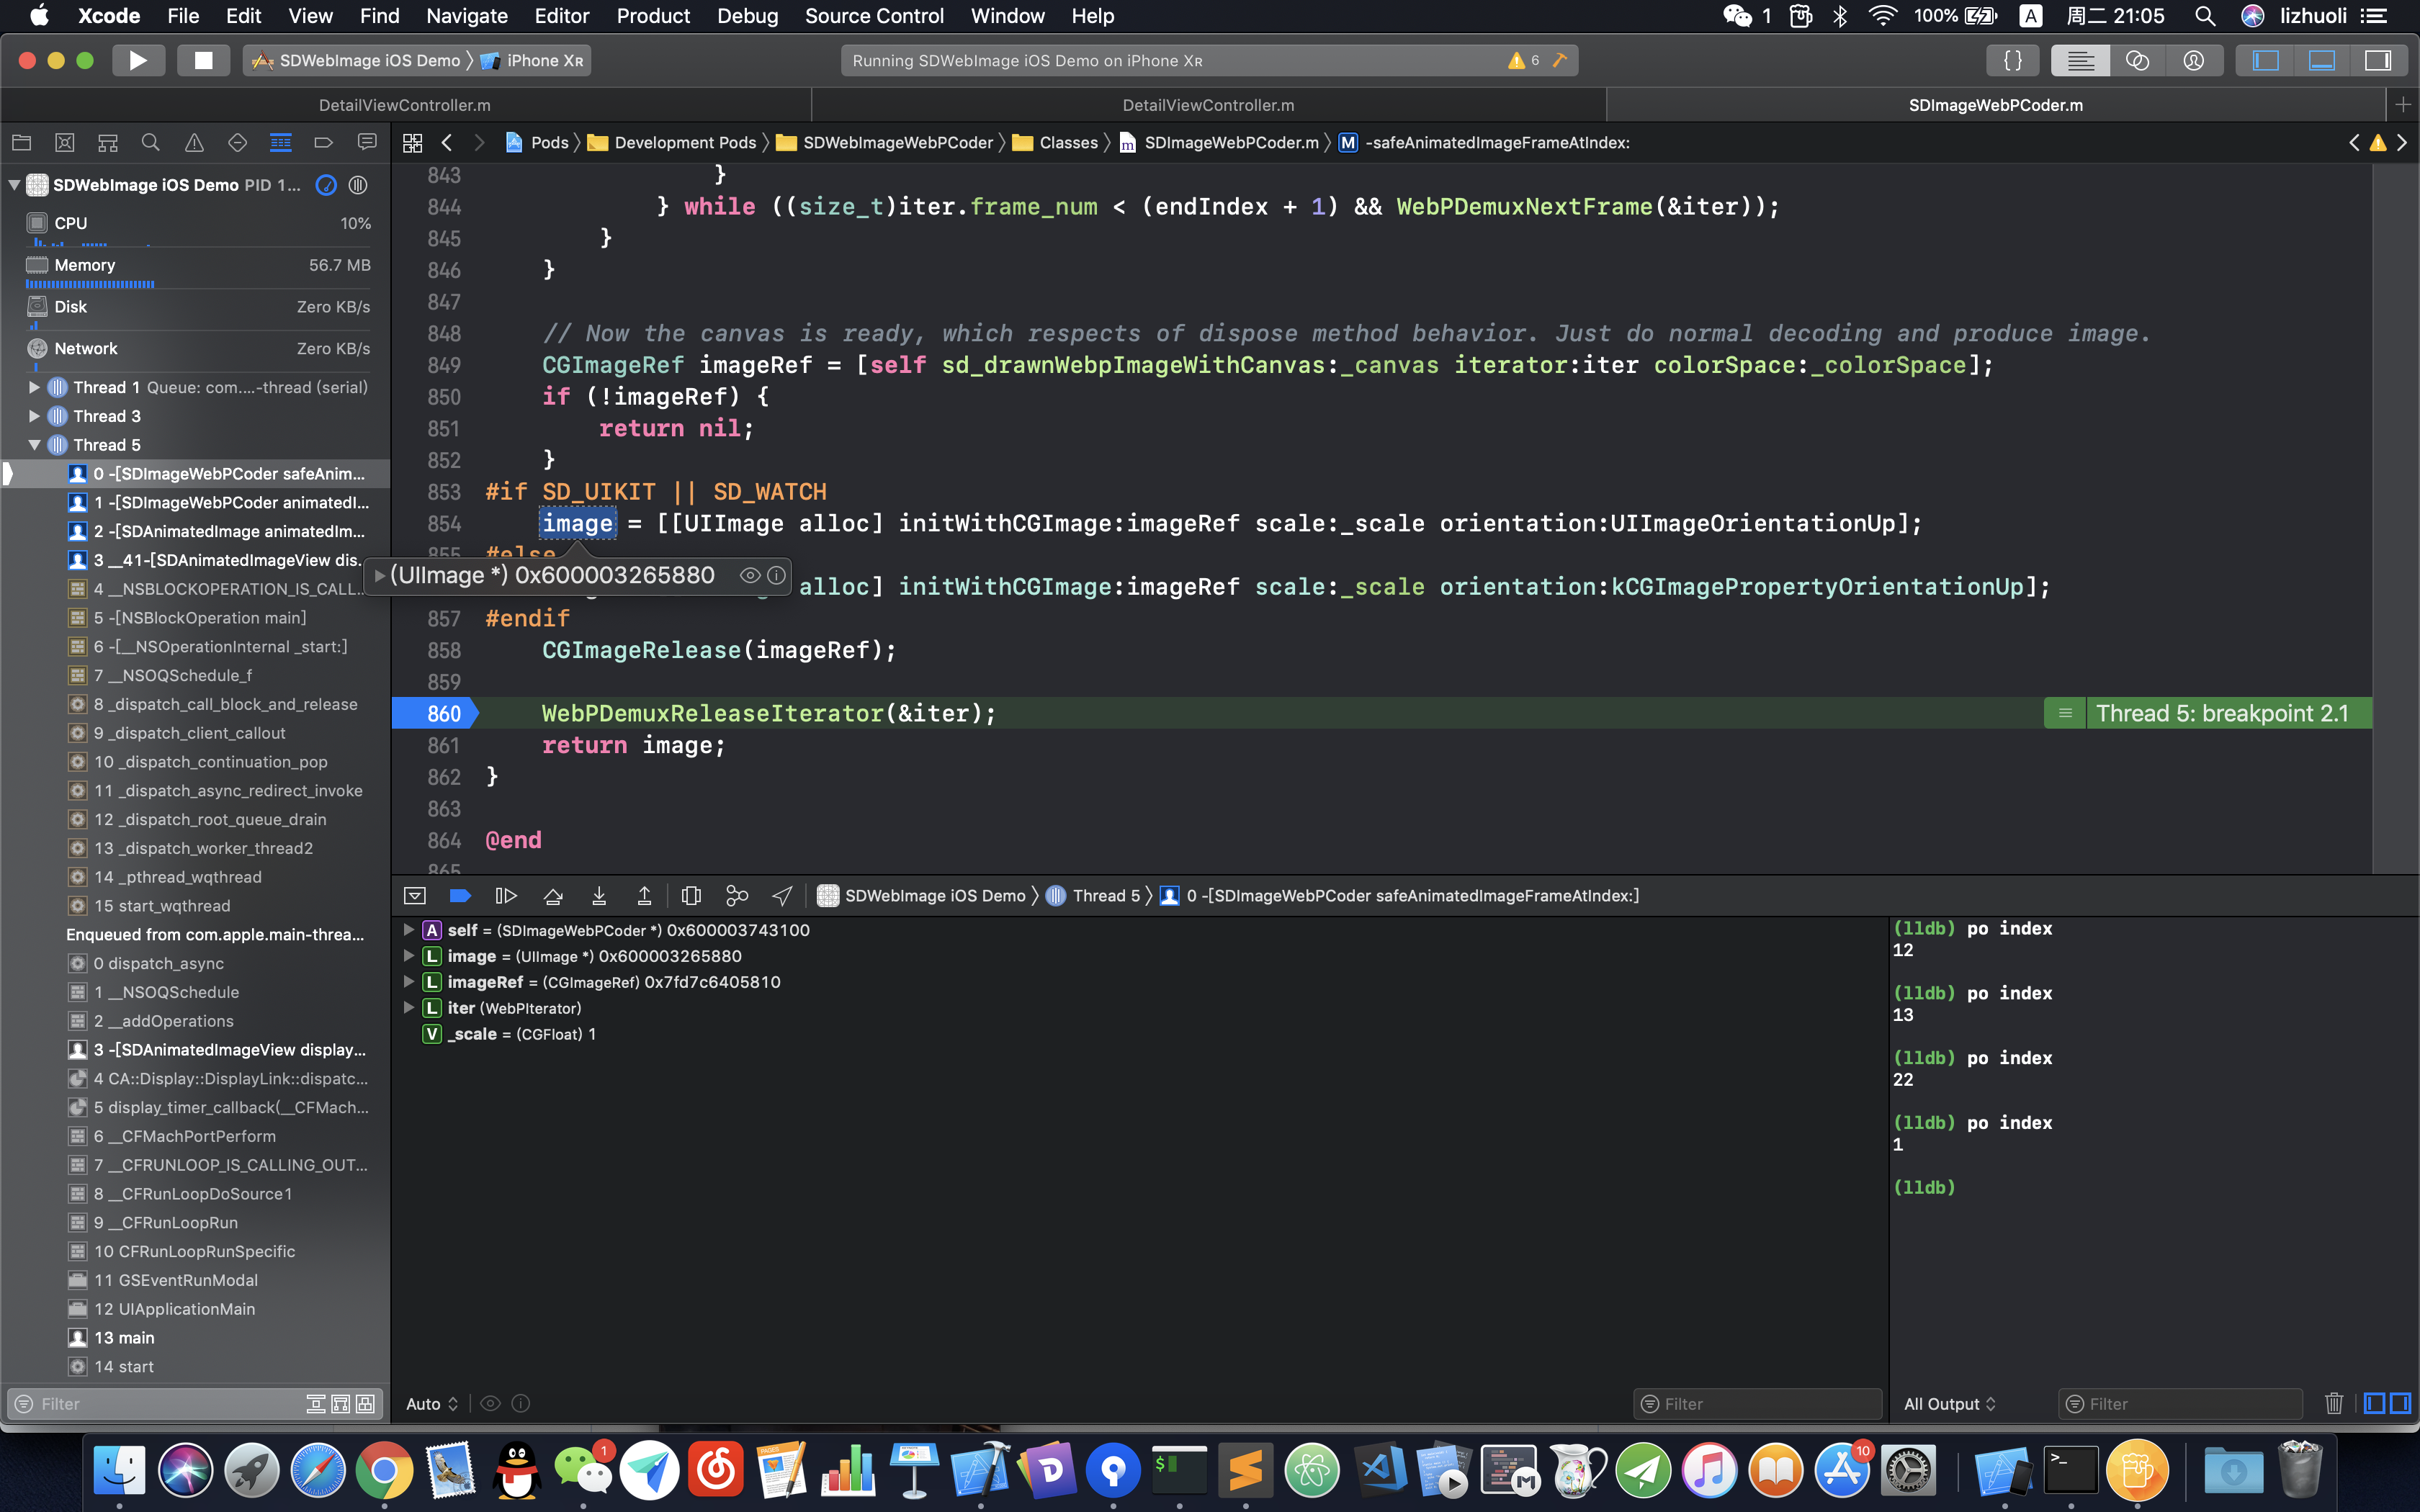Switch to the SDImageWebPCoder.m tab

click(1995, 105)
